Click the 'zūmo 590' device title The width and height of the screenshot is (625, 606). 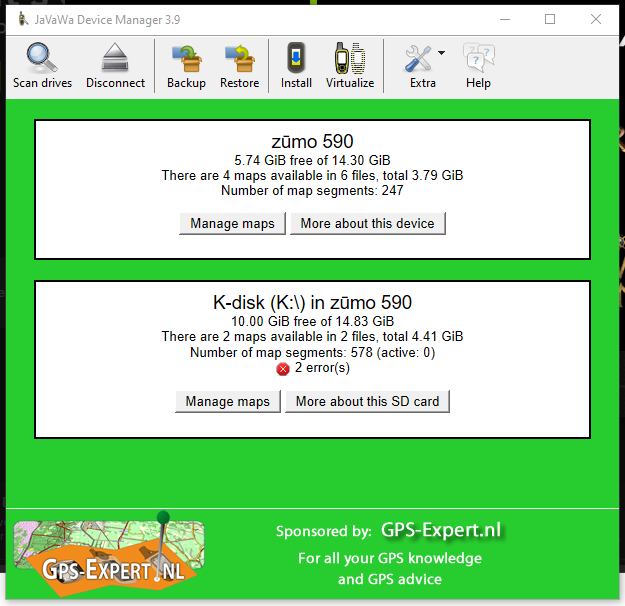[x=312, y=142]
